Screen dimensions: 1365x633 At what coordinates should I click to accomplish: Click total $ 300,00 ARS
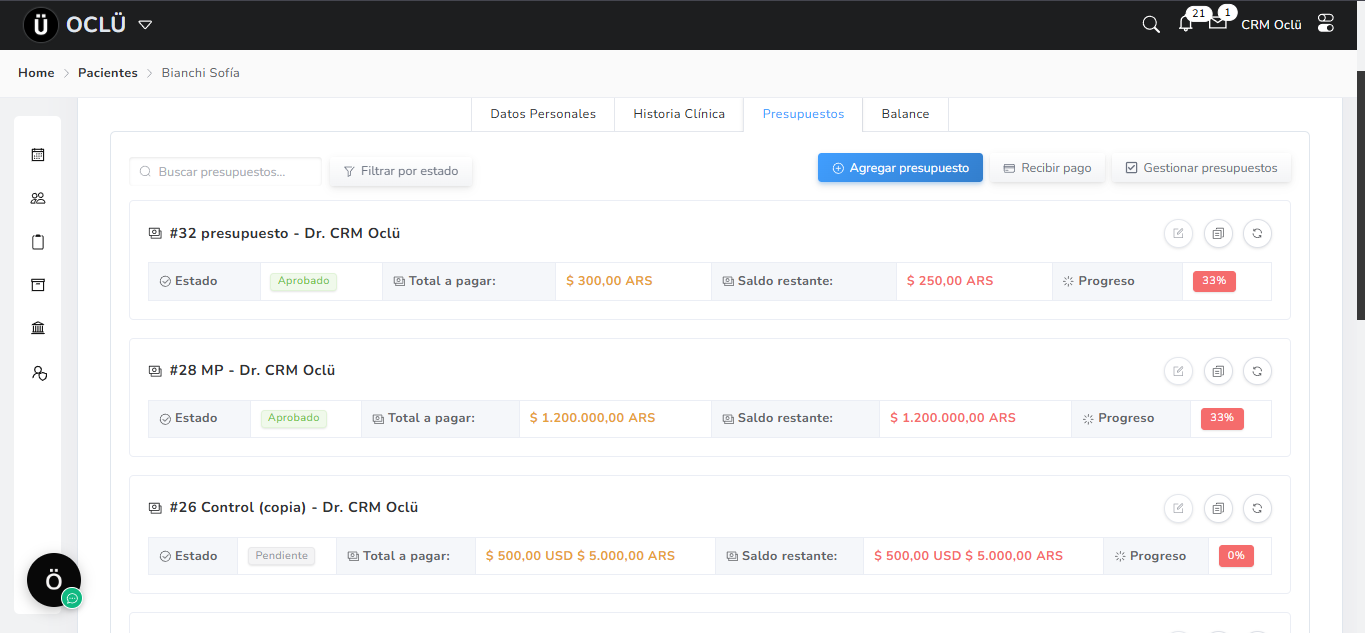click(x=609, y=281)
